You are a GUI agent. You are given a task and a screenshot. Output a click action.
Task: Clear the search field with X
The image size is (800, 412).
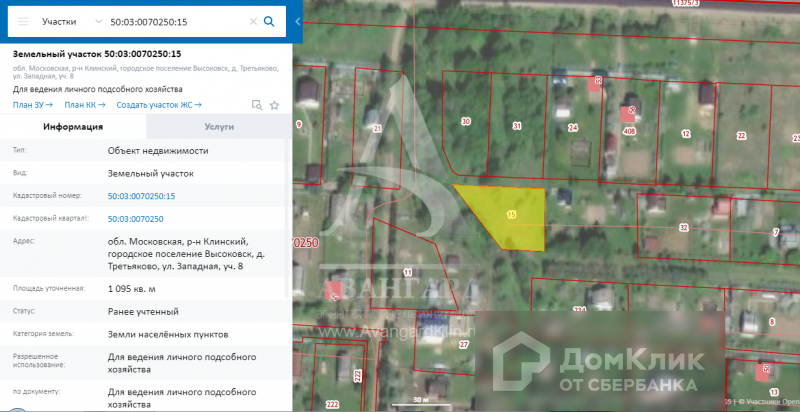click(x=253, y=21)
